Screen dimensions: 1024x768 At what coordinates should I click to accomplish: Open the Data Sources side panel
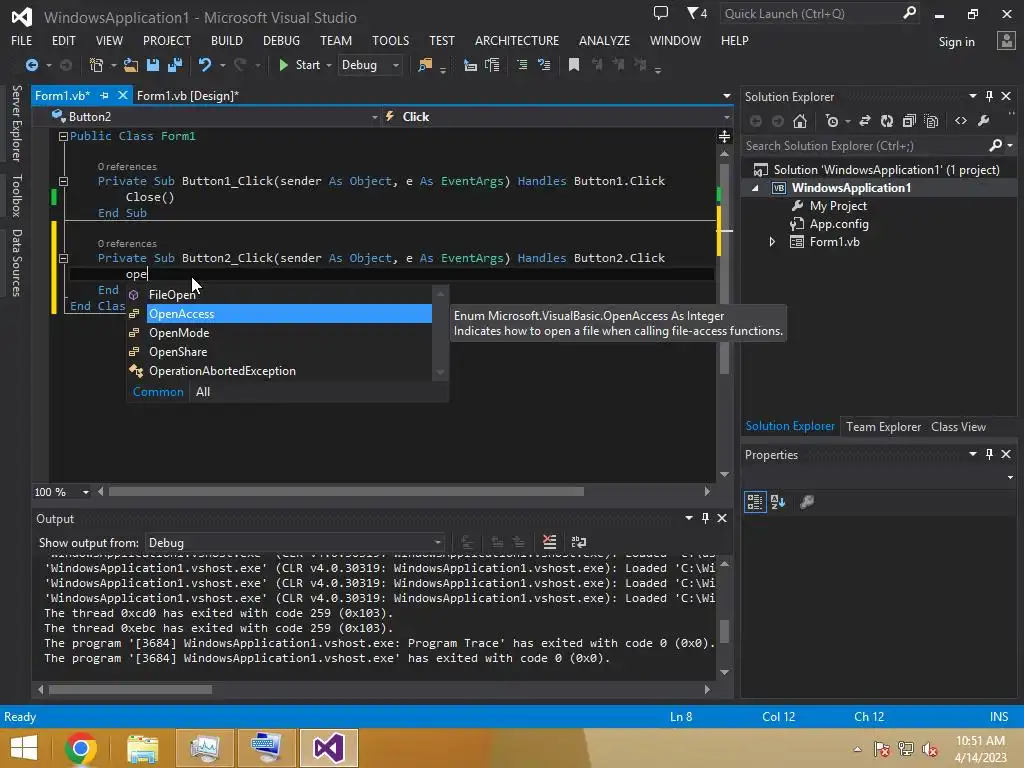point(16,263)
